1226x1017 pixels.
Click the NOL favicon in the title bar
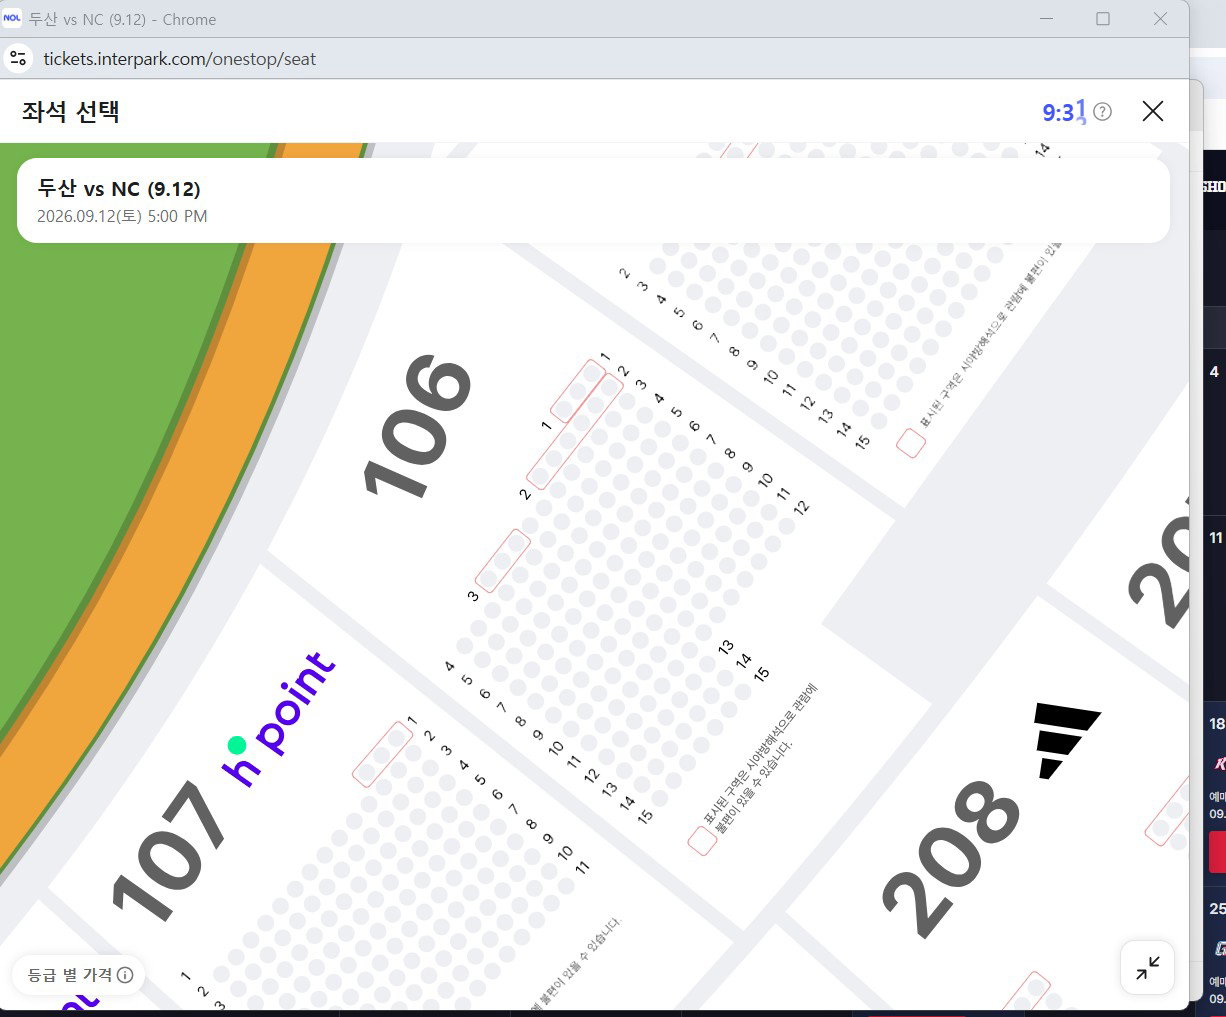pos(12,19)
